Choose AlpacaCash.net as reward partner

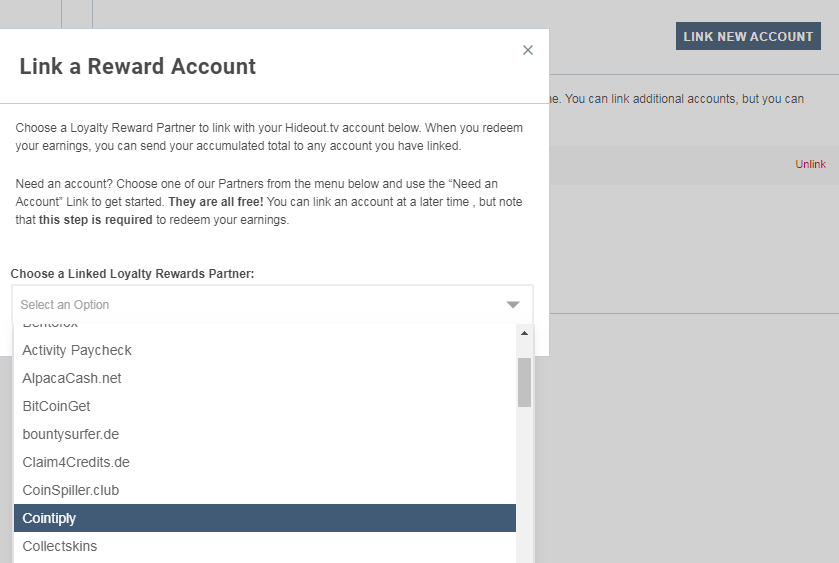72,378
